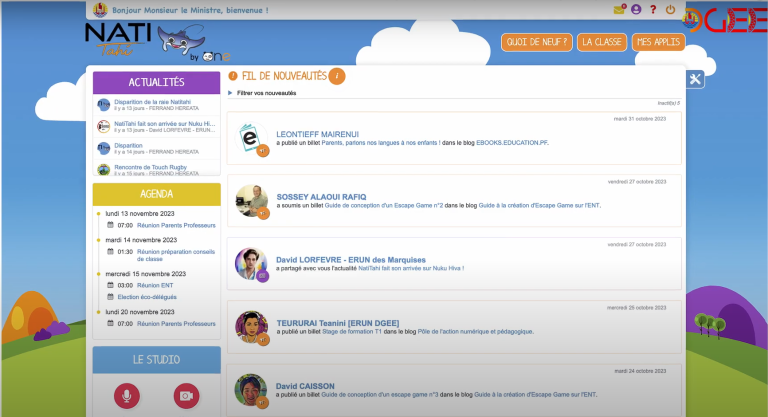Screen dimensions: 768x417
Task: Expand the Filtrer vos nouveautés section
Action: click(265, 93)
